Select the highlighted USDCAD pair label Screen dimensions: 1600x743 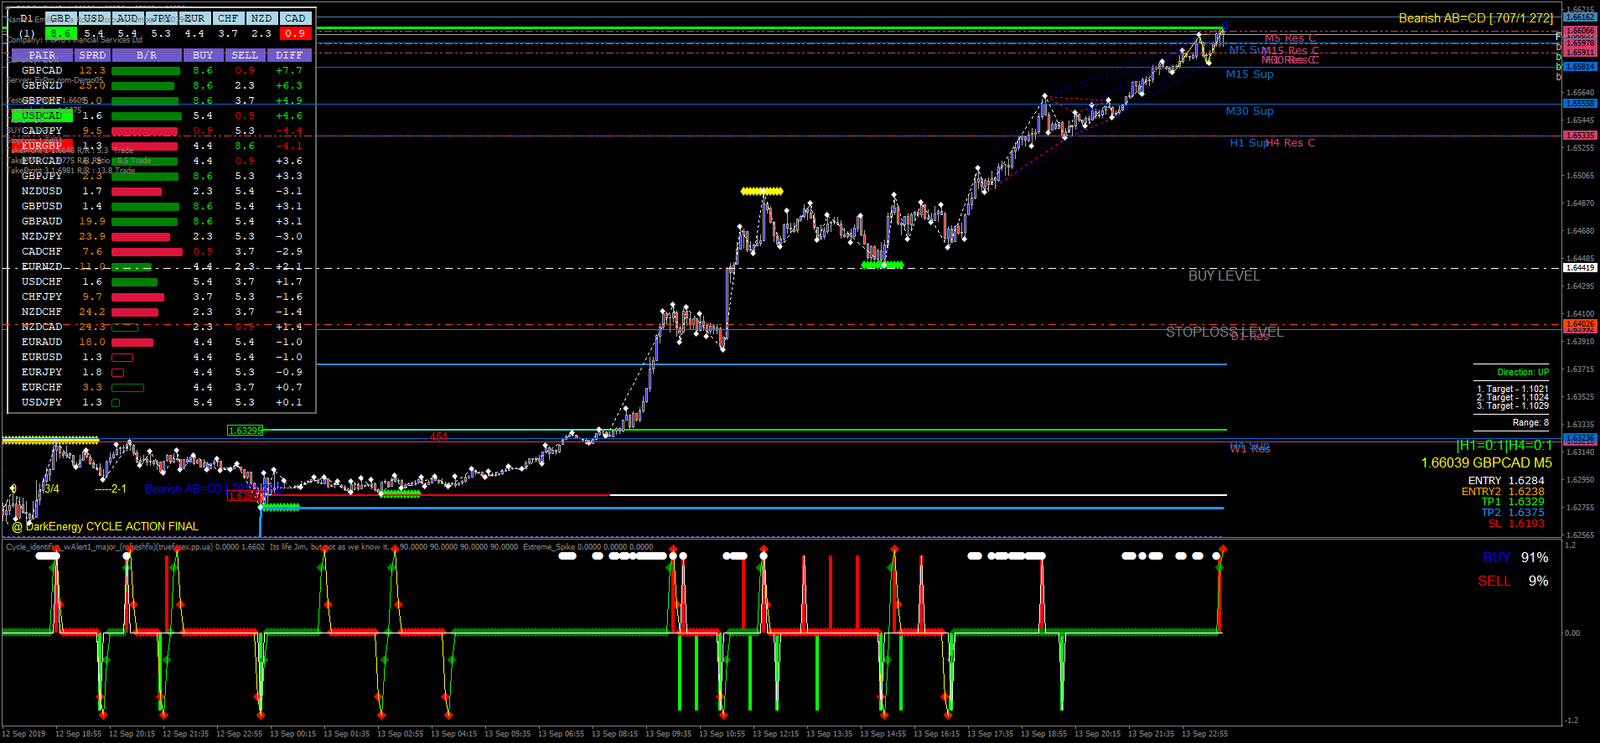point(42,116)
